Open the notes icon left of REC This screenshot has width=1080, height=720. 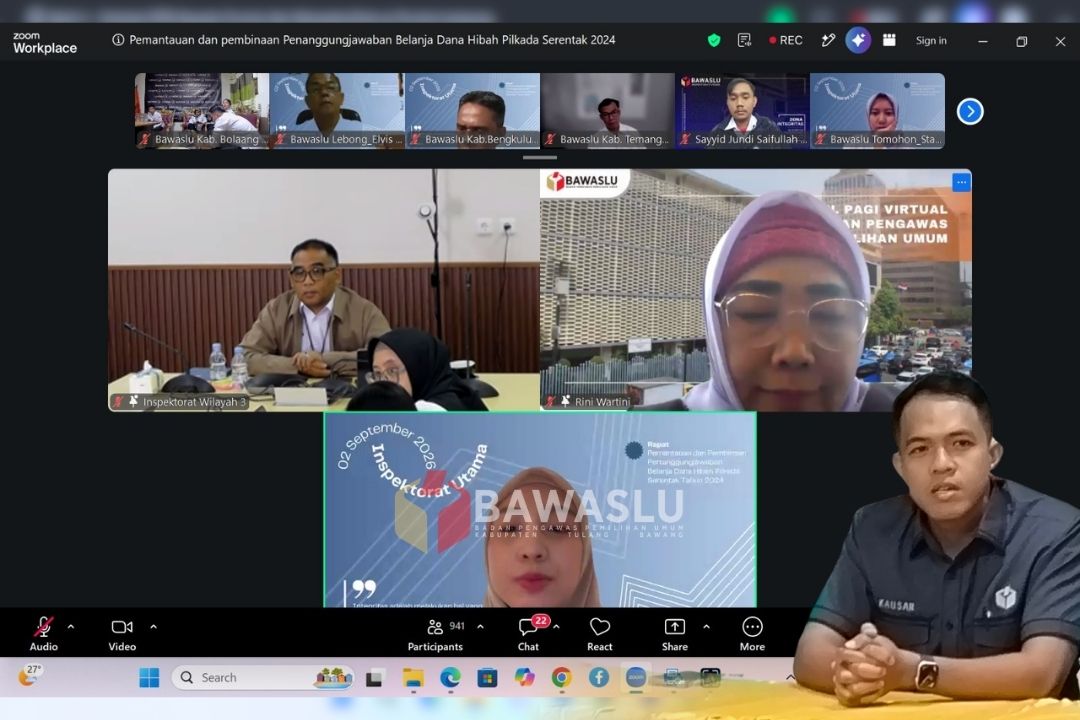click(x=744, y=41)
